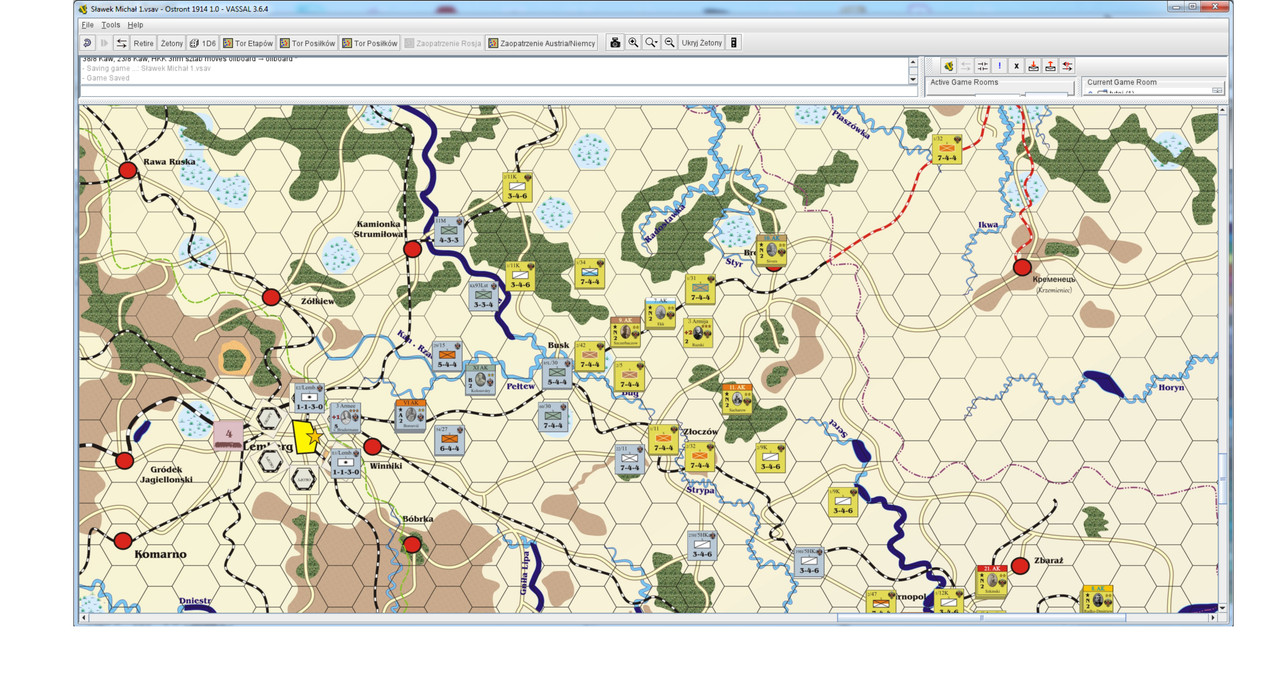
Task: Click the Retire button
Action: (144, 43)
